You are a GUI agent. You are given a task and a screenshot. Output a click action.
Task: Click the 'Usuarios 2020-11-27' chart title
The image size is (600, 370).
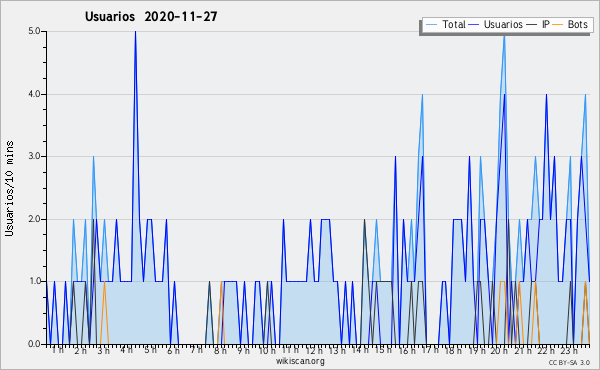click(151, 17)
